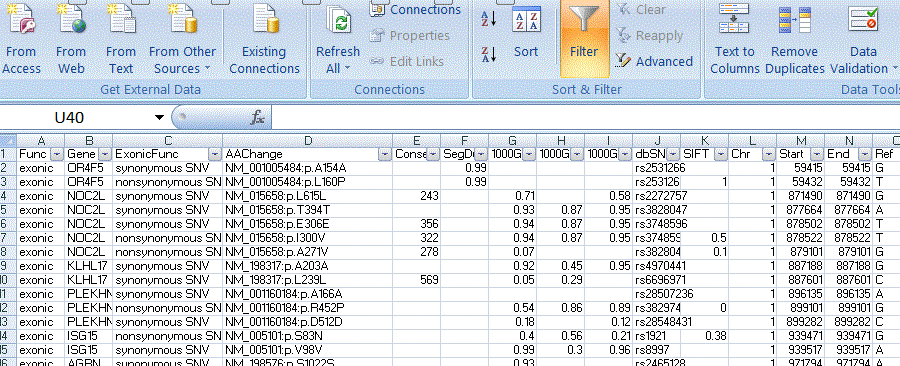Open the Connections button
This screenshot has height=366, width=900.
point(416,10)
